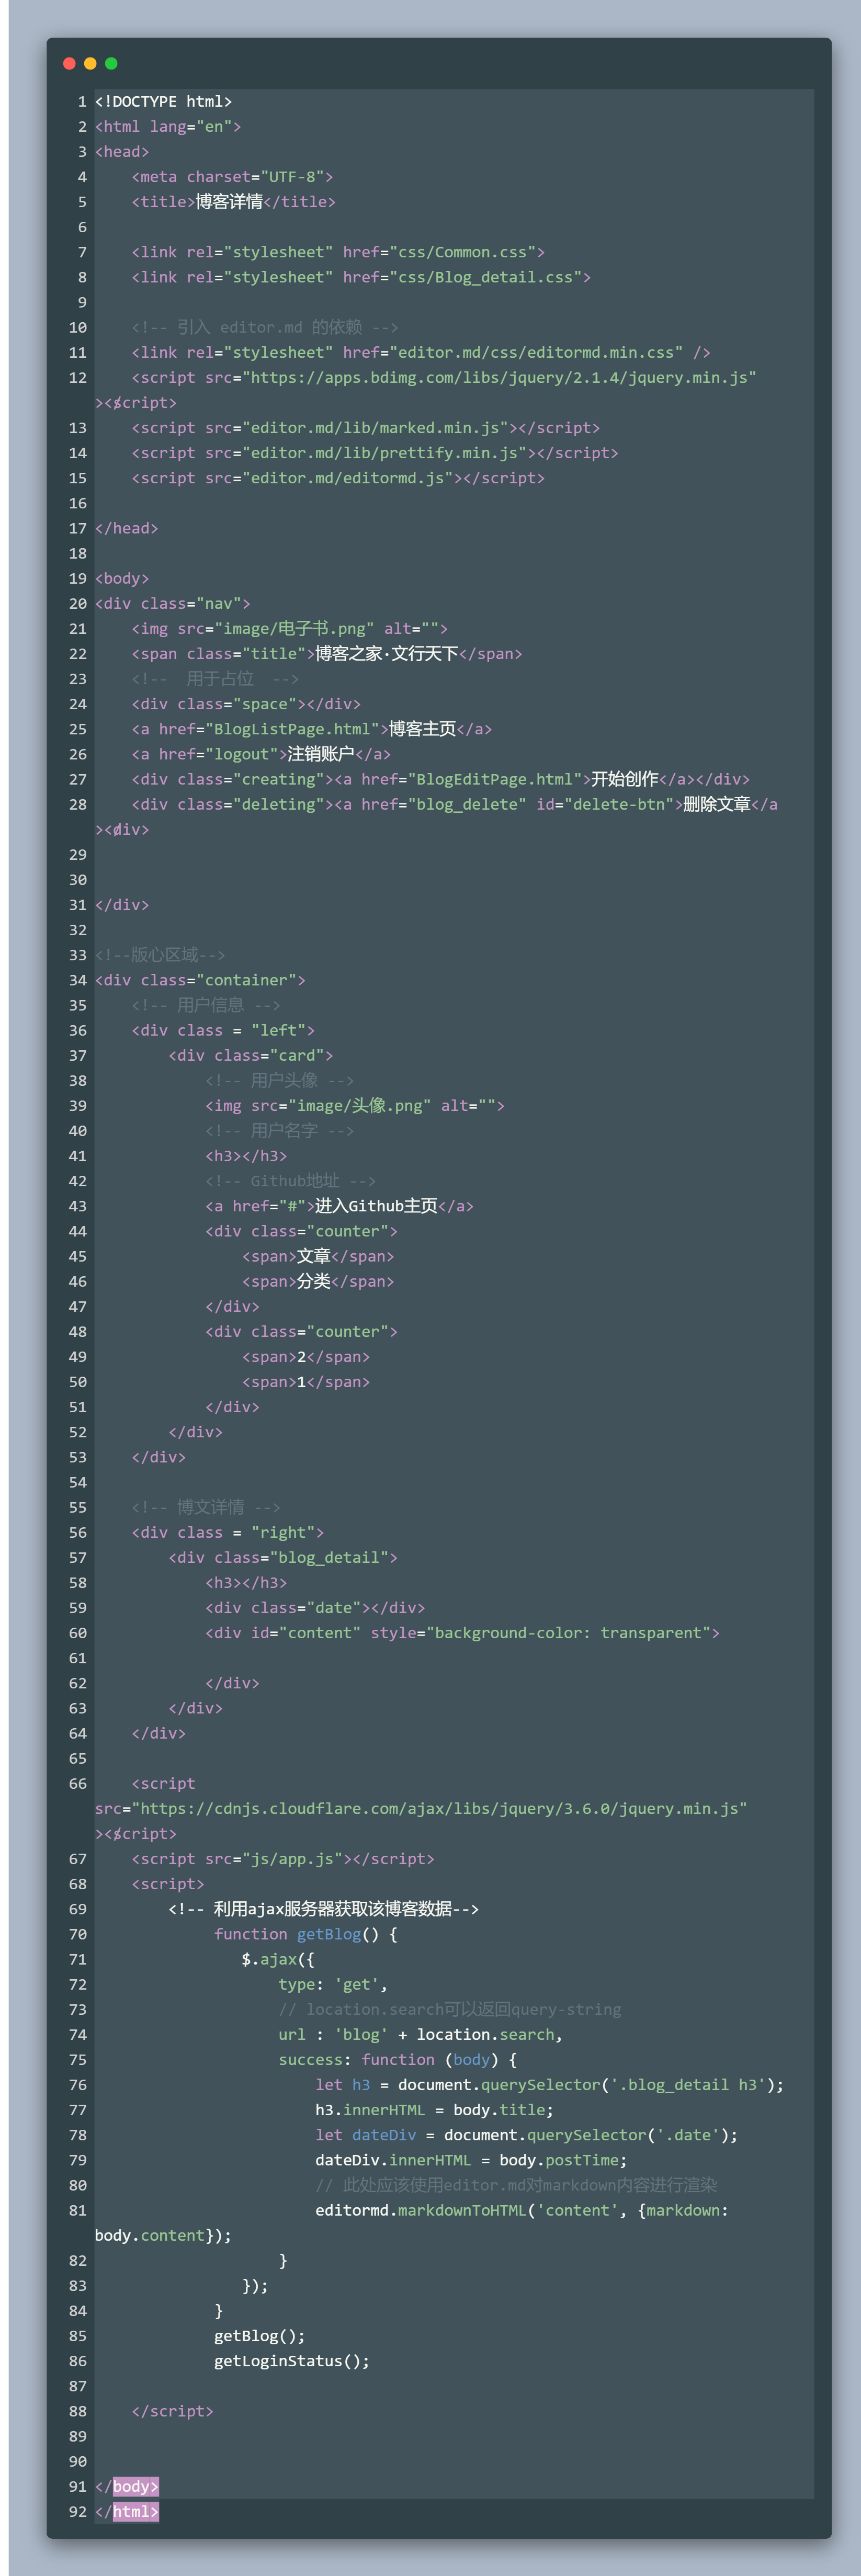Click the div class "nav" value

(219, 604)
